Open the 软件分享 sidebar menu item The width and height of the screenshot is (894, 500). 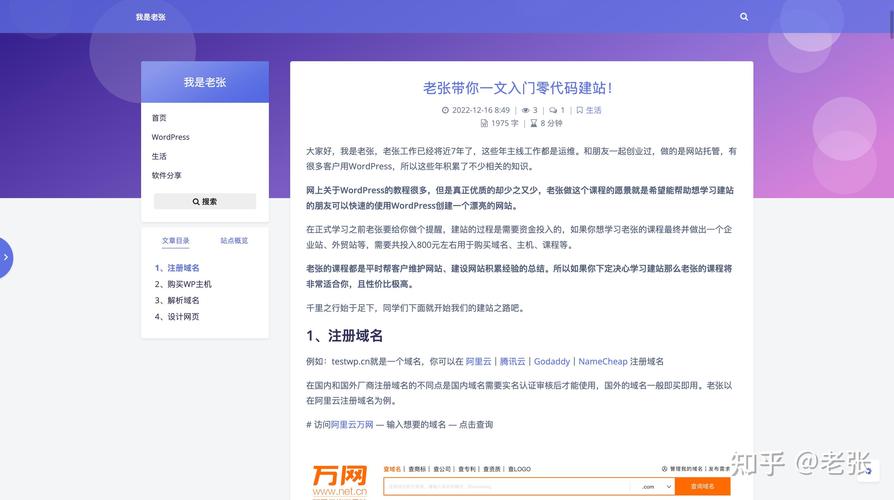coord(166,175)
